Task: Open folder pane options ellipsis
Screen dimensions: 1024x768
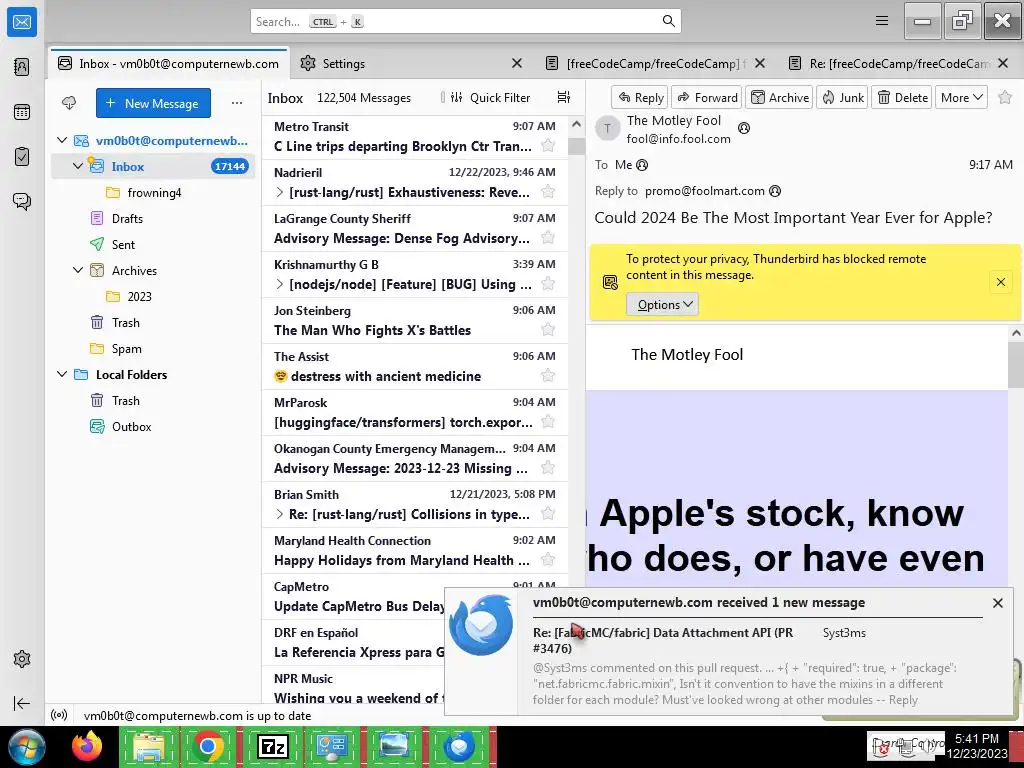Action: coord(236,103)
